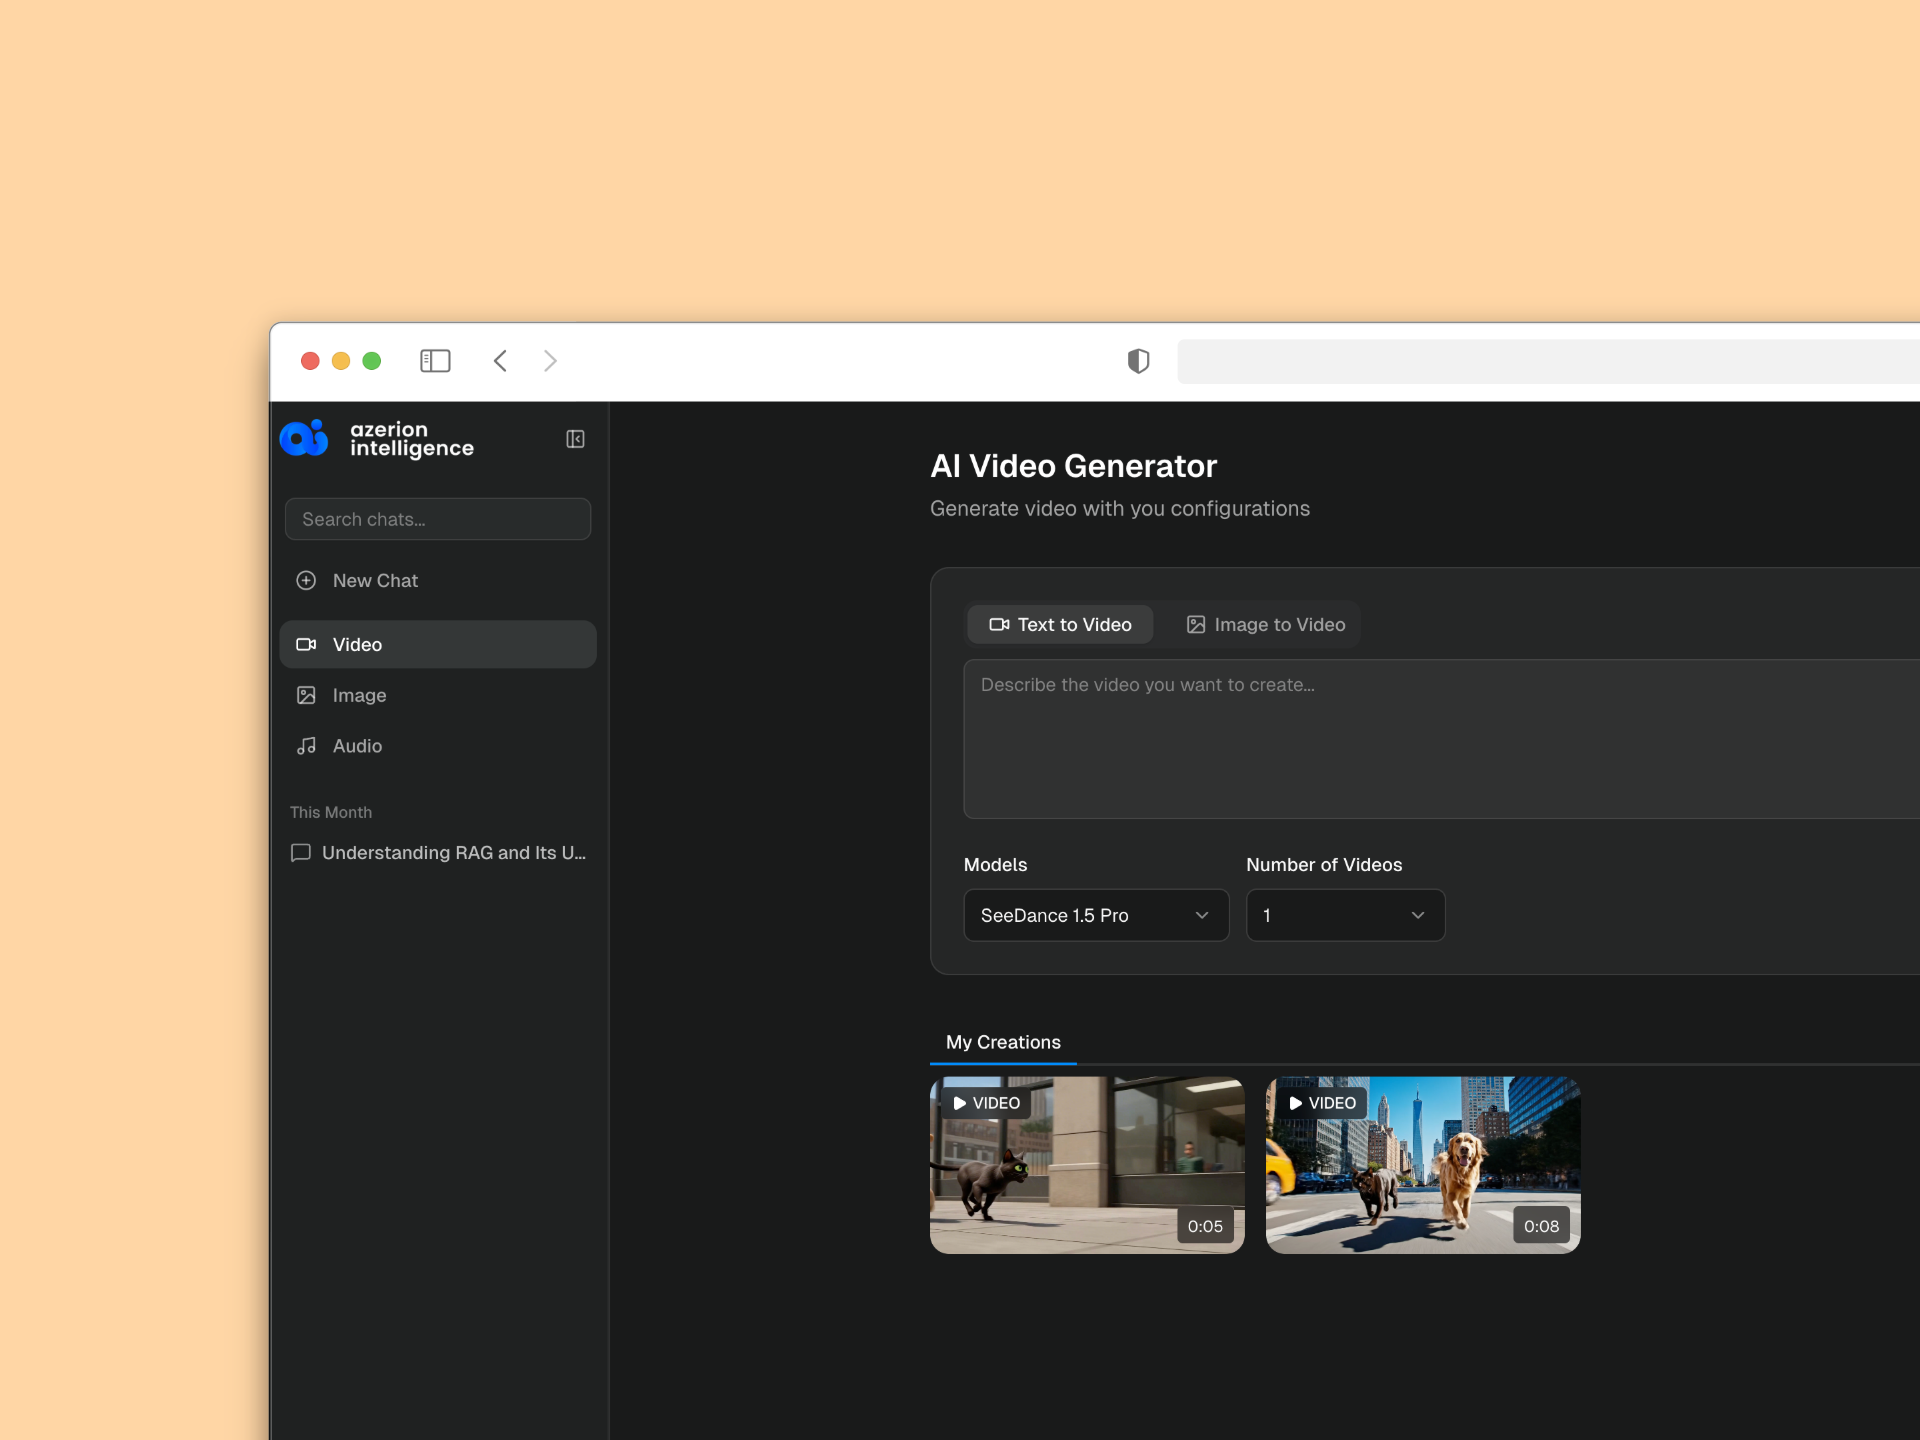
Task: Open the Audio section in sidebar
Action: click(357, 746)
